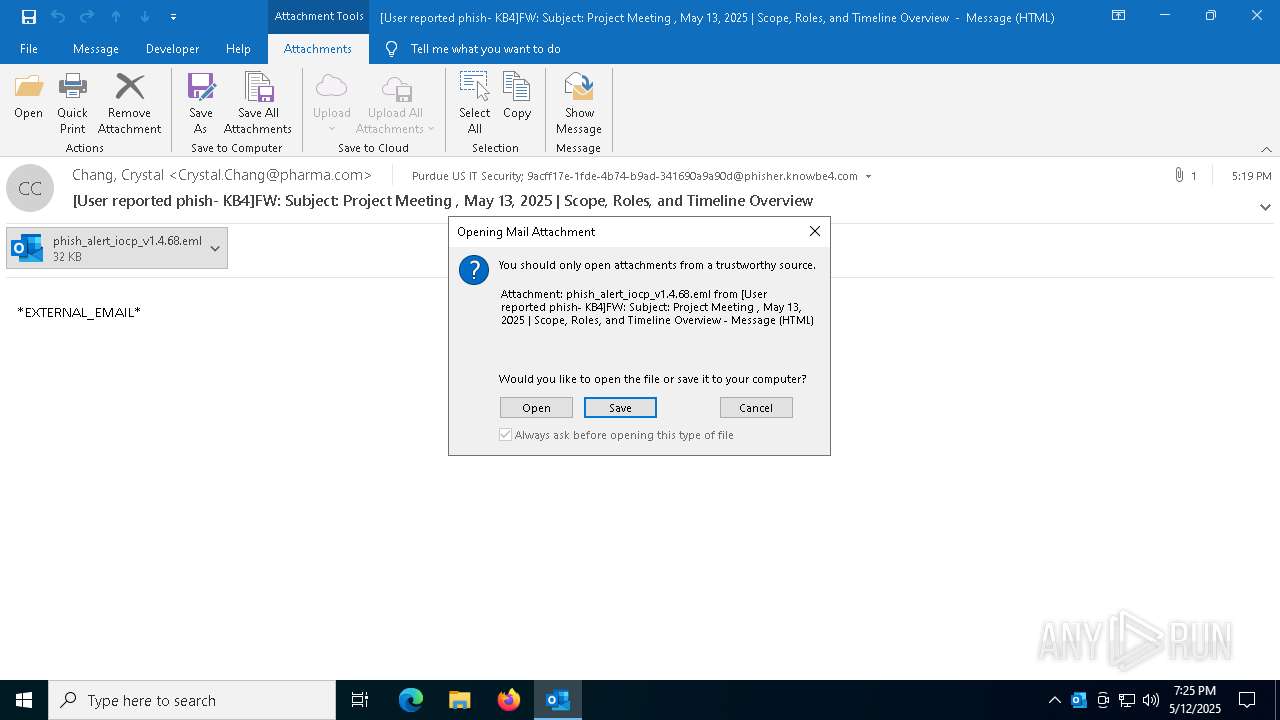Show hidden system tray icons
This screenshot has height=720, width=1280.
pyautogui.click(x=1054, y=700)
